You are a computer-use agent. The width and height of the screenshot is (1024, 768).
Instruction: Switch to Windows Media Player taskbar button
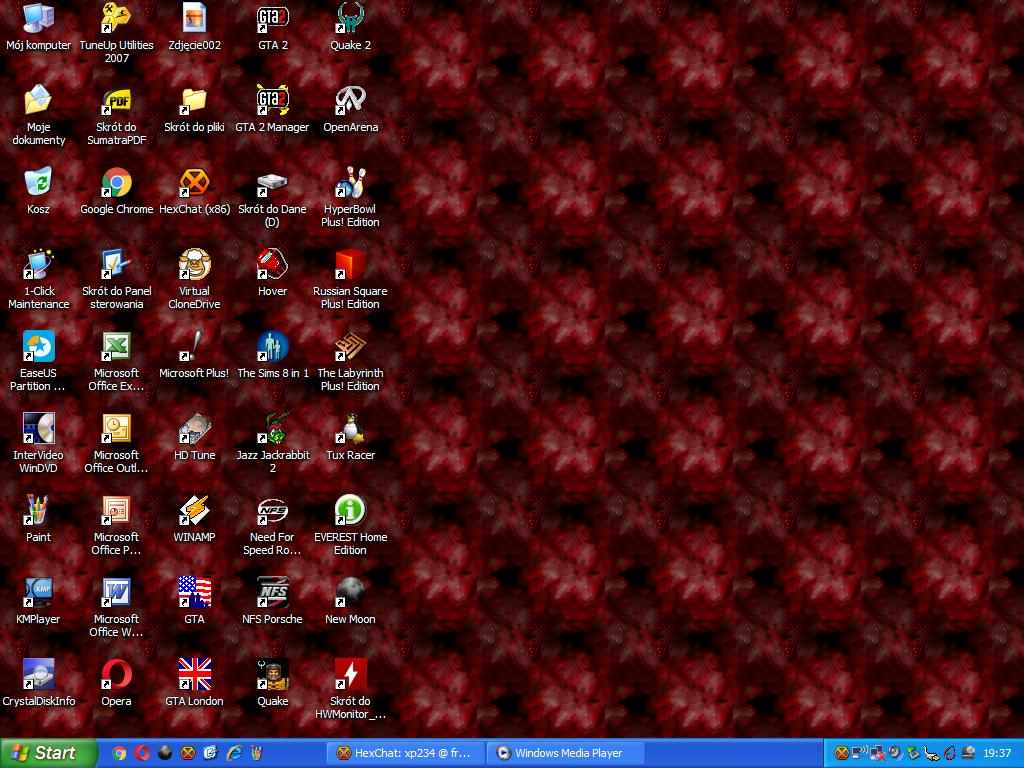(x=568, y=753)
